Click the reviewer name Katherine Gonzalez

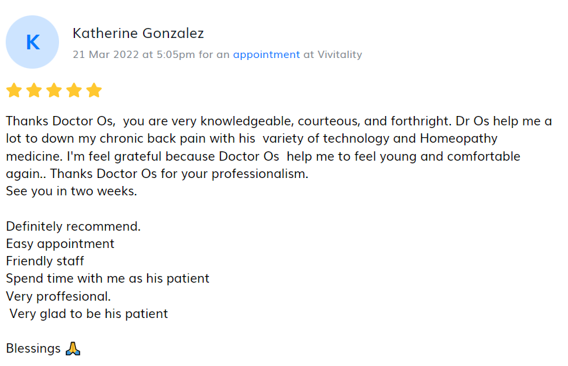point(138,33)
